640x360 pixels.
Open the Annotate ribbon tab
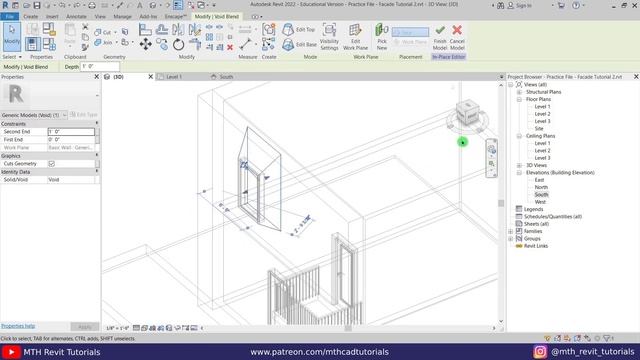(76, 17)
